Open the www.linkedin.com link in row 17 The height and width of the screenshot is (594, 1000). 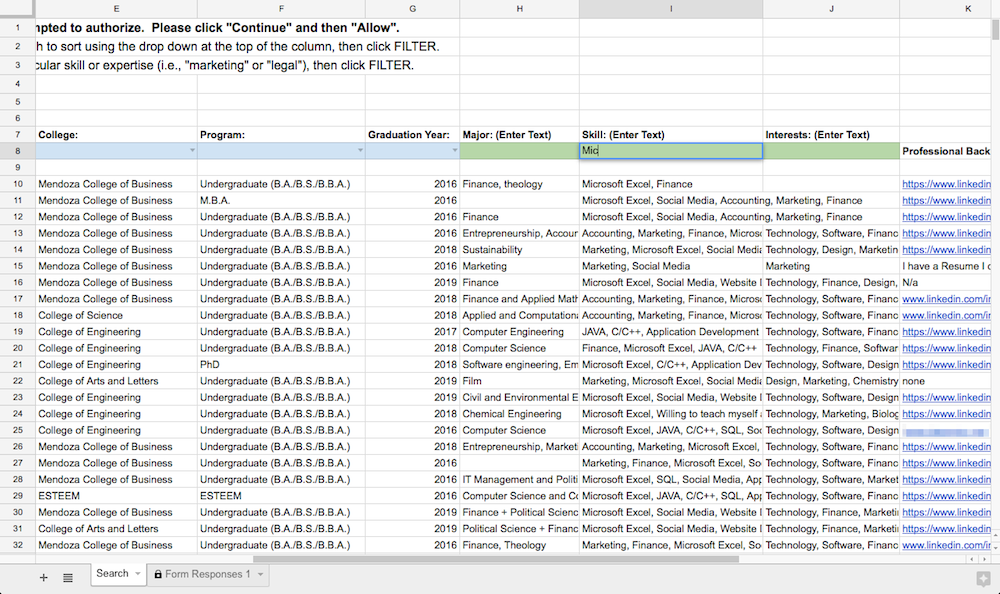click(946, 299)
